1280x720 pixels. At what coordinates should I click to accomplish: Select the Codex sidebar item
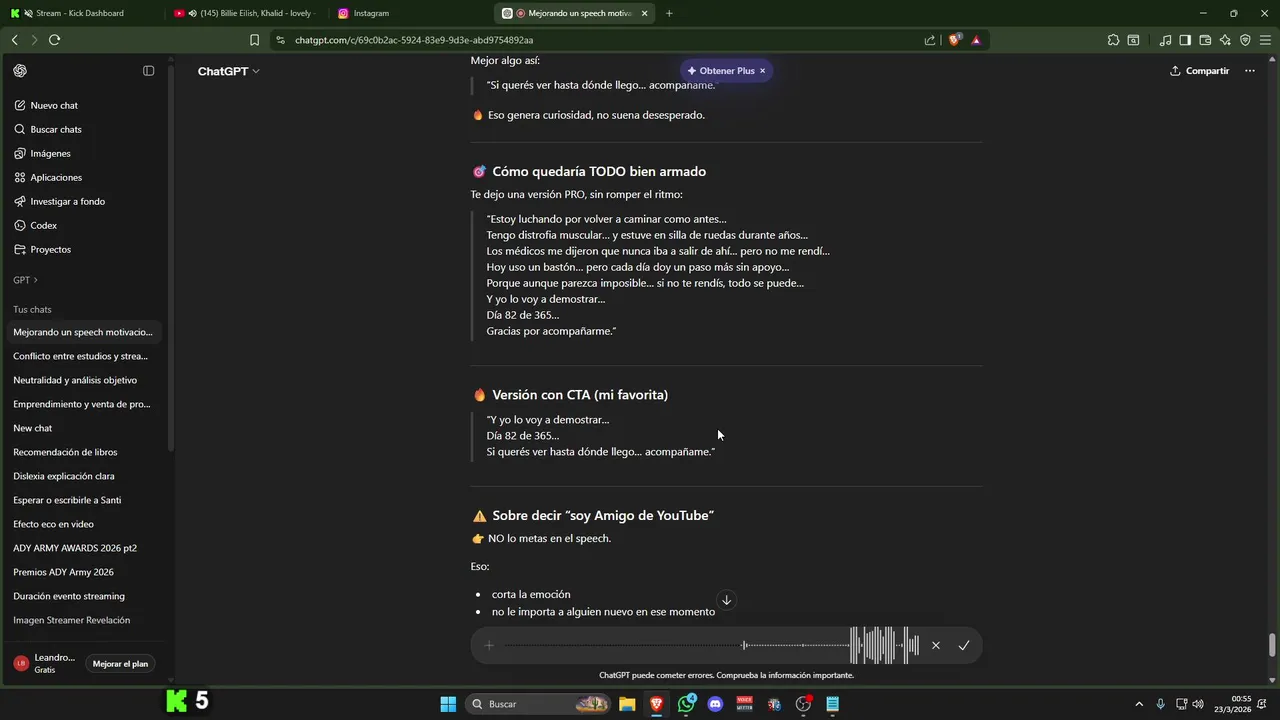43,225
